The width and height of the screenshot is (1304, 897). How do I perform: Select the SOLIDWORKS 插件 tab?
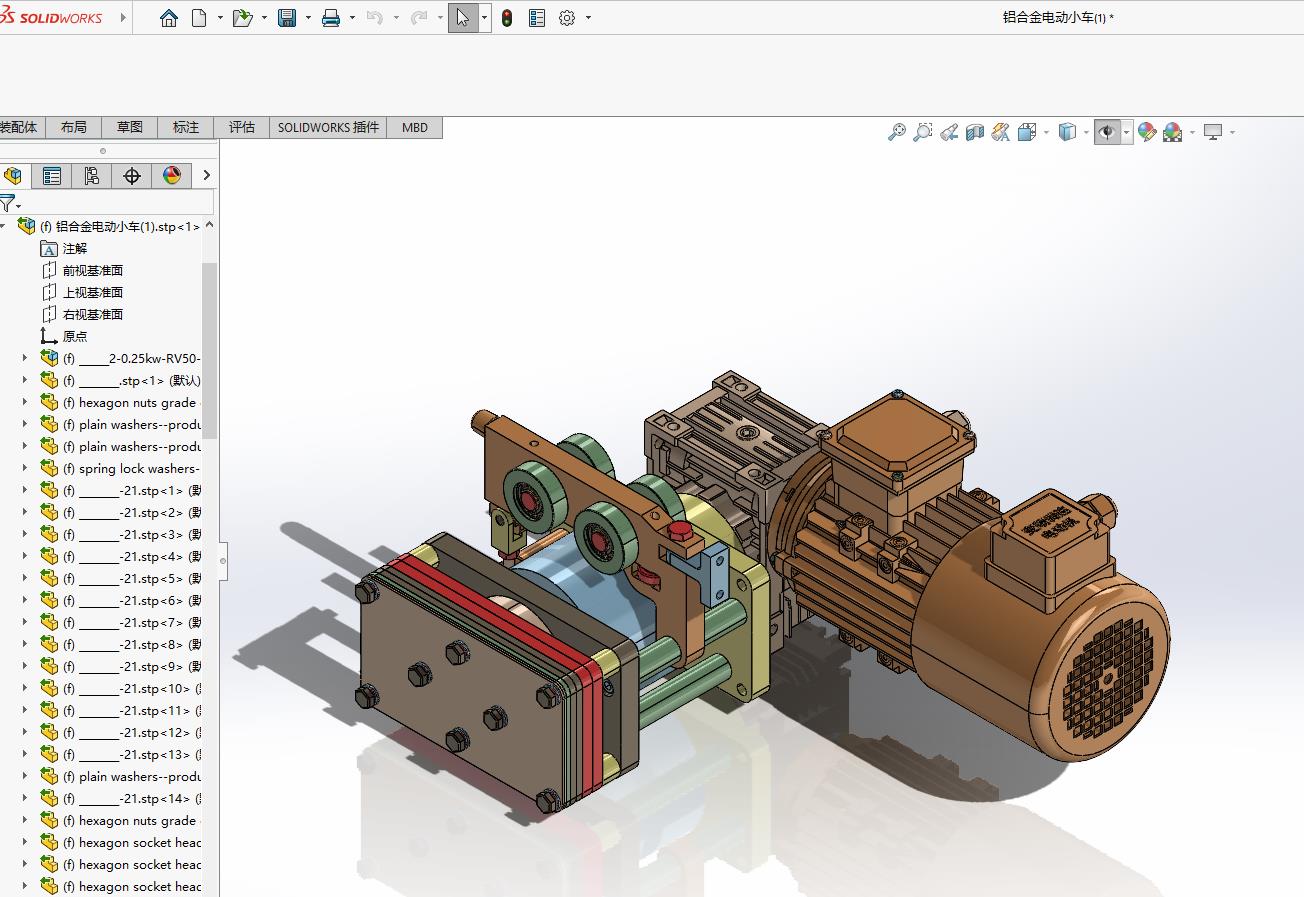tap(329, 127)
